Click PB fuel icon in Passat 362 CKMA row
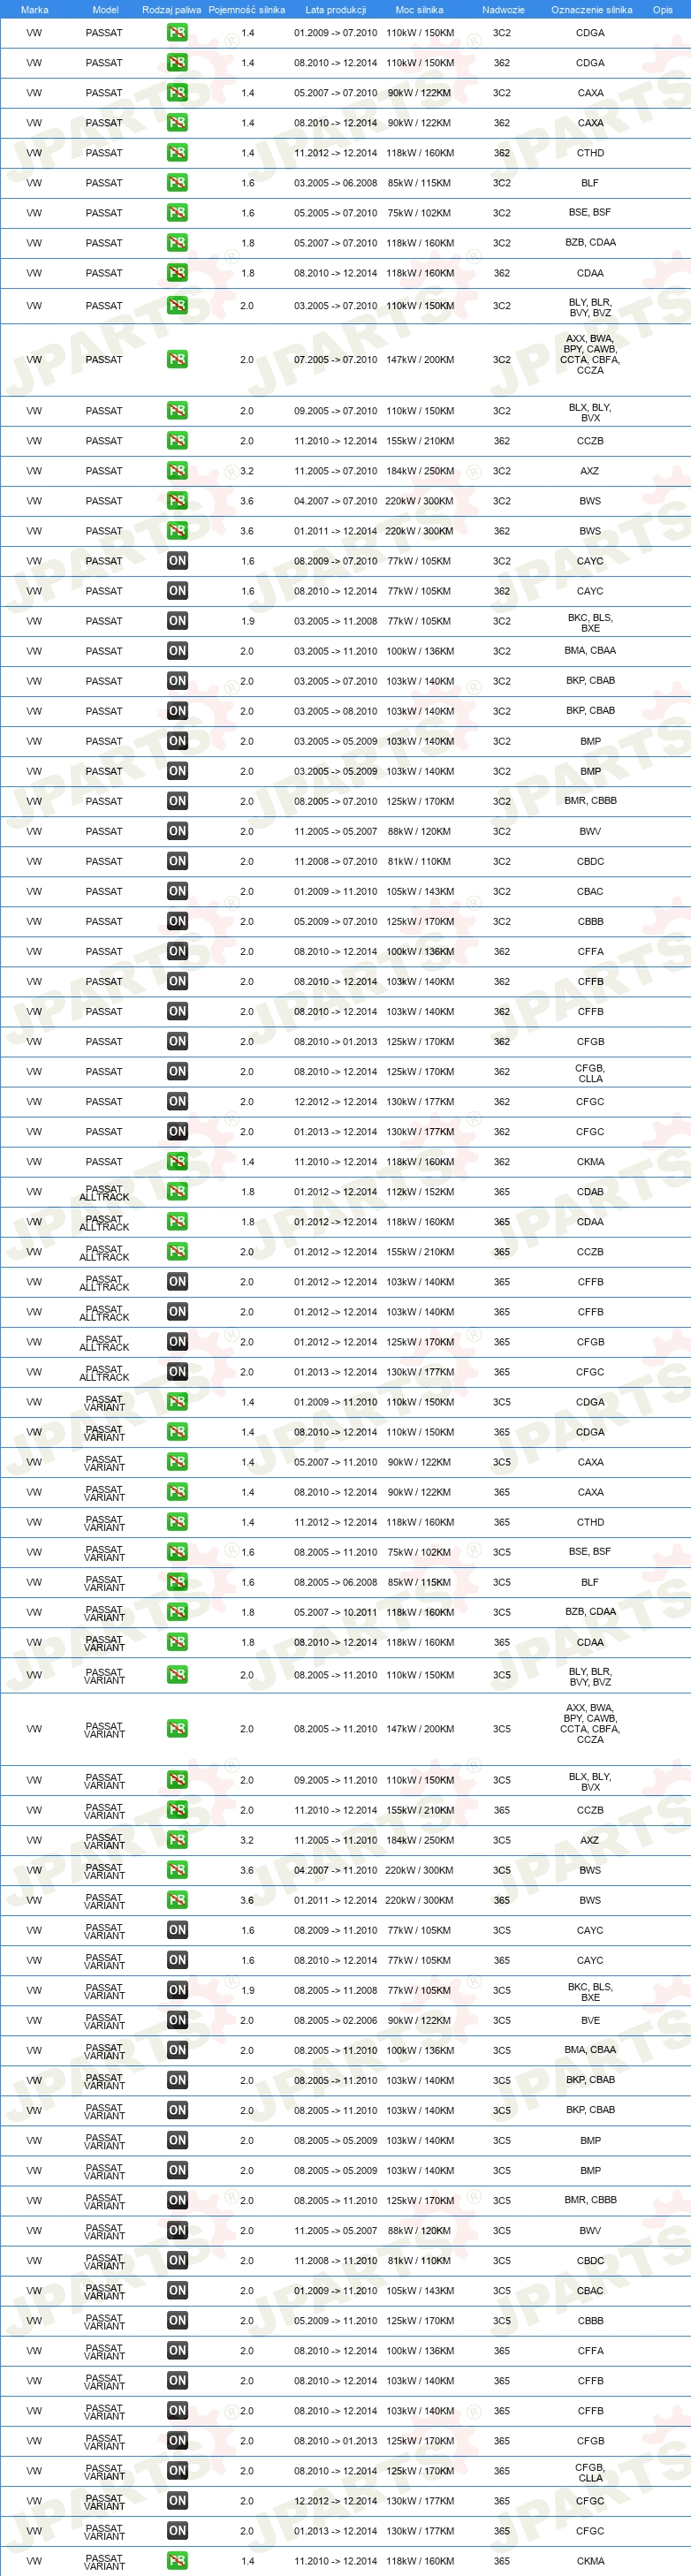Image resolution: width=691 pixels, height=2576 pixels. 177,1162
